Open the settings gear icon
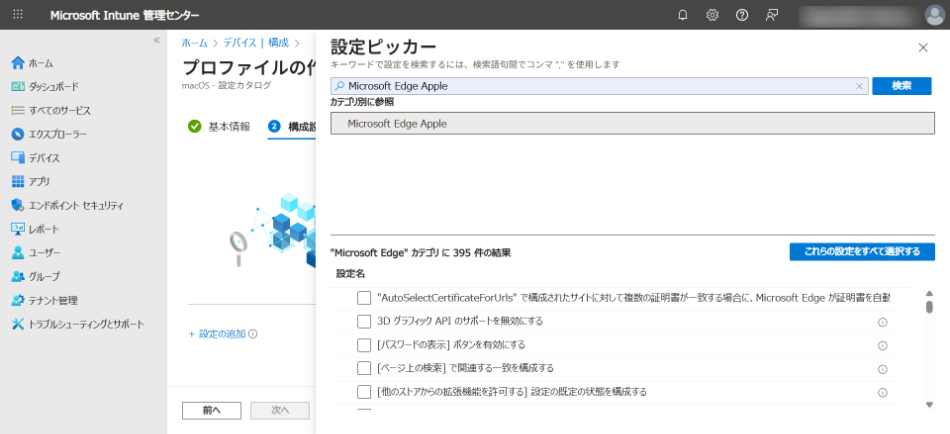The width and height of the screenshot is (950, 434). click(712, 15)
